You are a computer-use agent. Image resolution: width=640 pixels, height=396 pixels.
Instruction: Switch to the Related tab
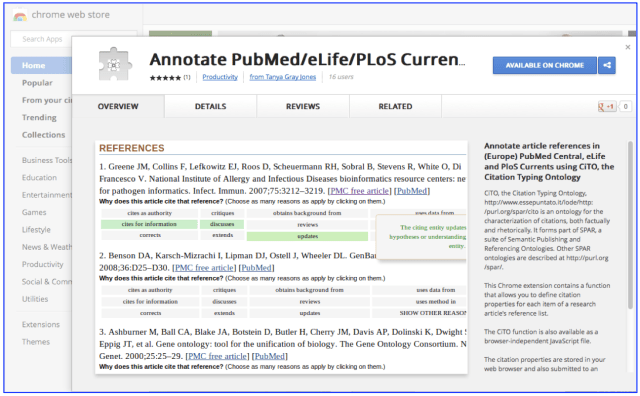[x=395, y=107]
